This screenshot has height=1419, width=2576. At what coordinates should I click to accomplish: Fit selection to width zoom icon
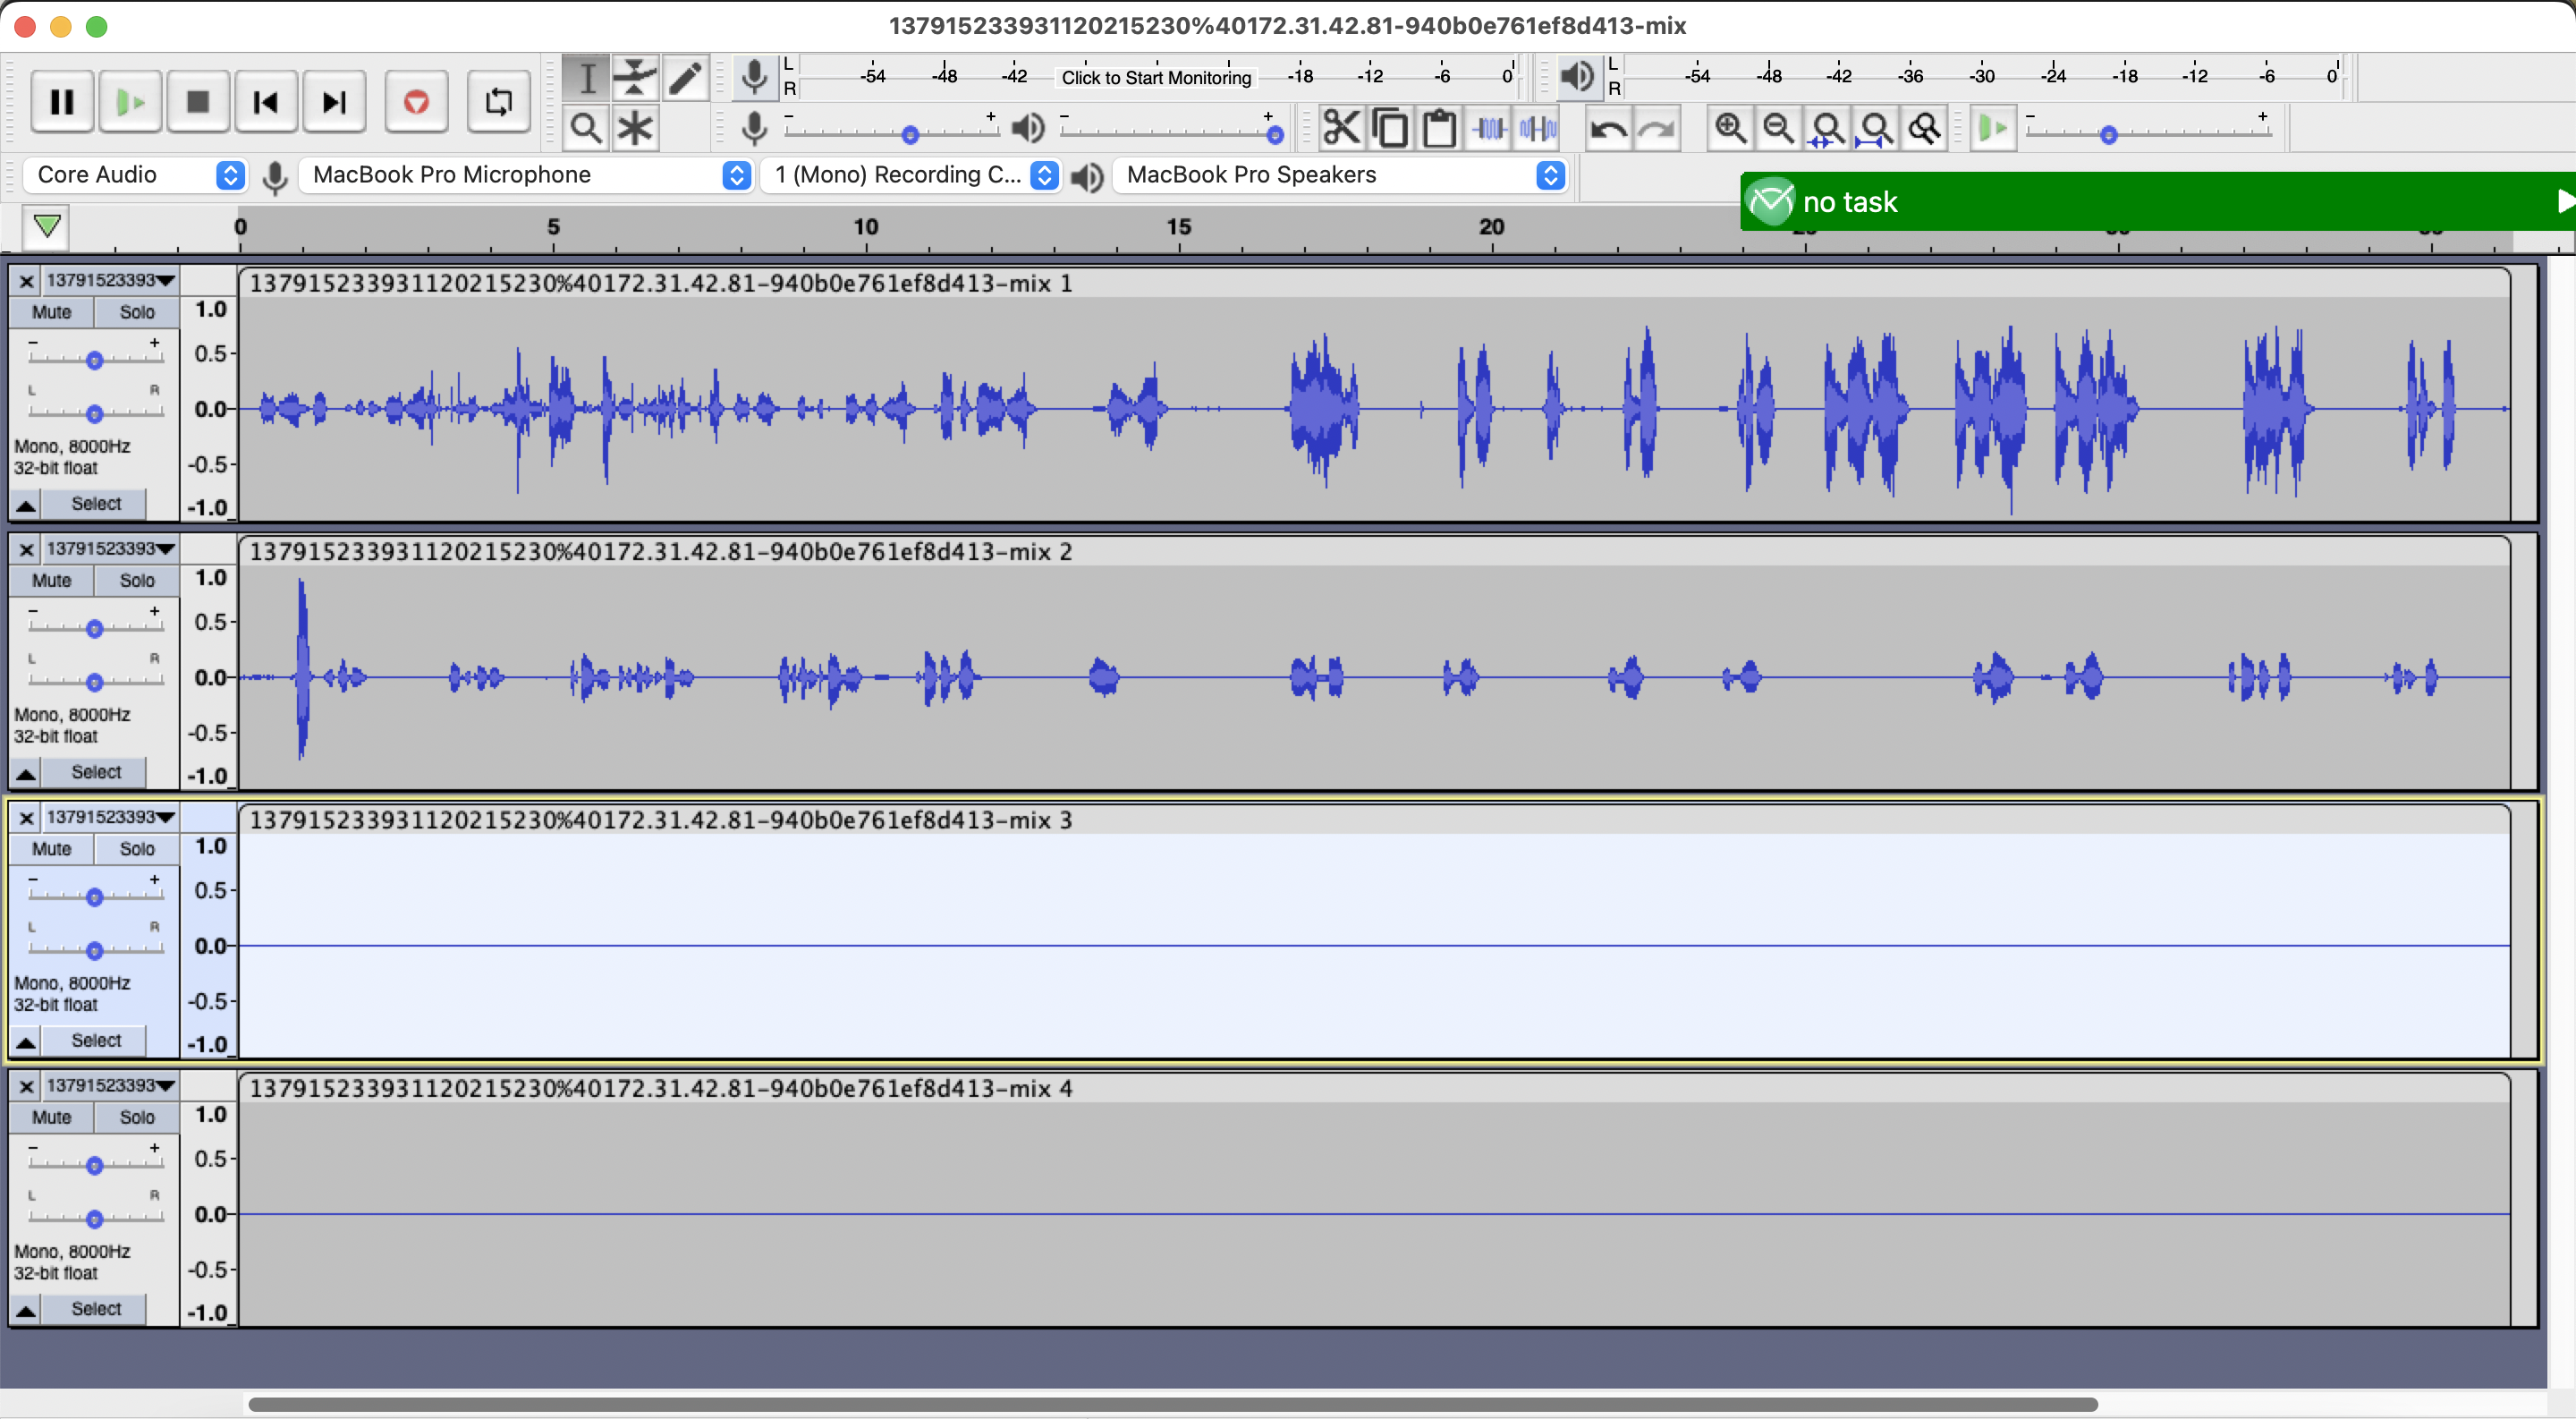tap(1827, 128)
